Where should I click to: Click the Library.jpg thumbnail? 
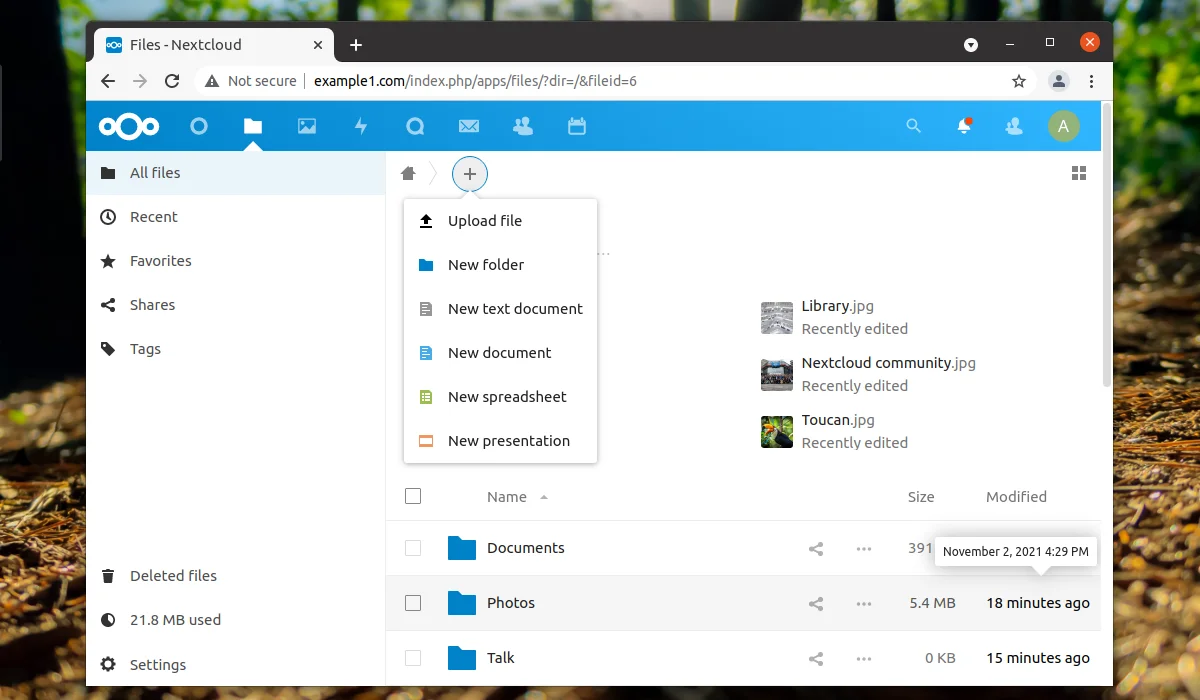coord(777,318)
